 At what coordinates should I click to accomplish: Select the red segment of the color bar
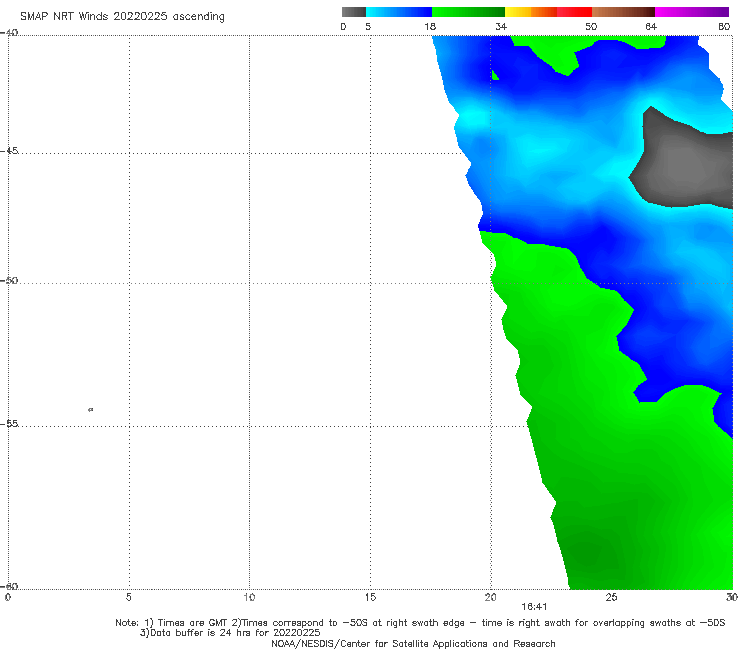[574, 12]
